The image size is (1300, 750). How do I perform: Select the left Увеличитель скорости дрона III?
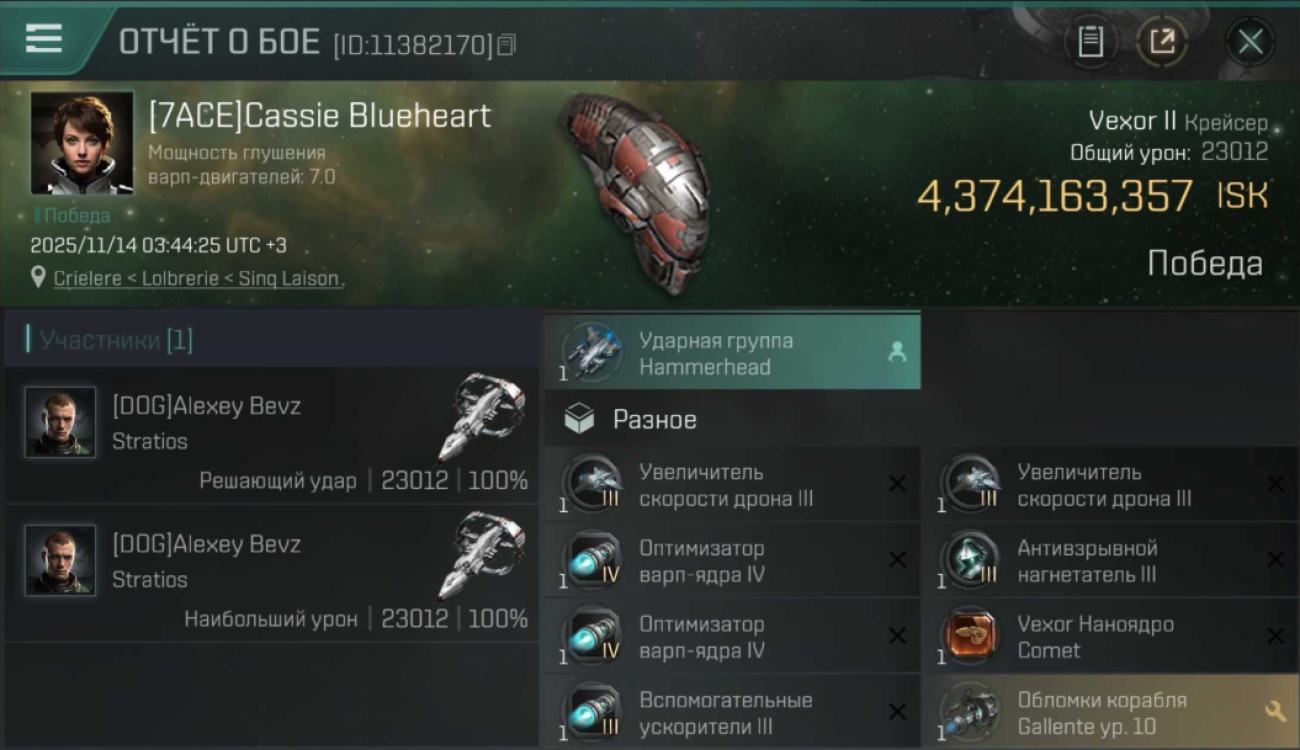[732, 484]
